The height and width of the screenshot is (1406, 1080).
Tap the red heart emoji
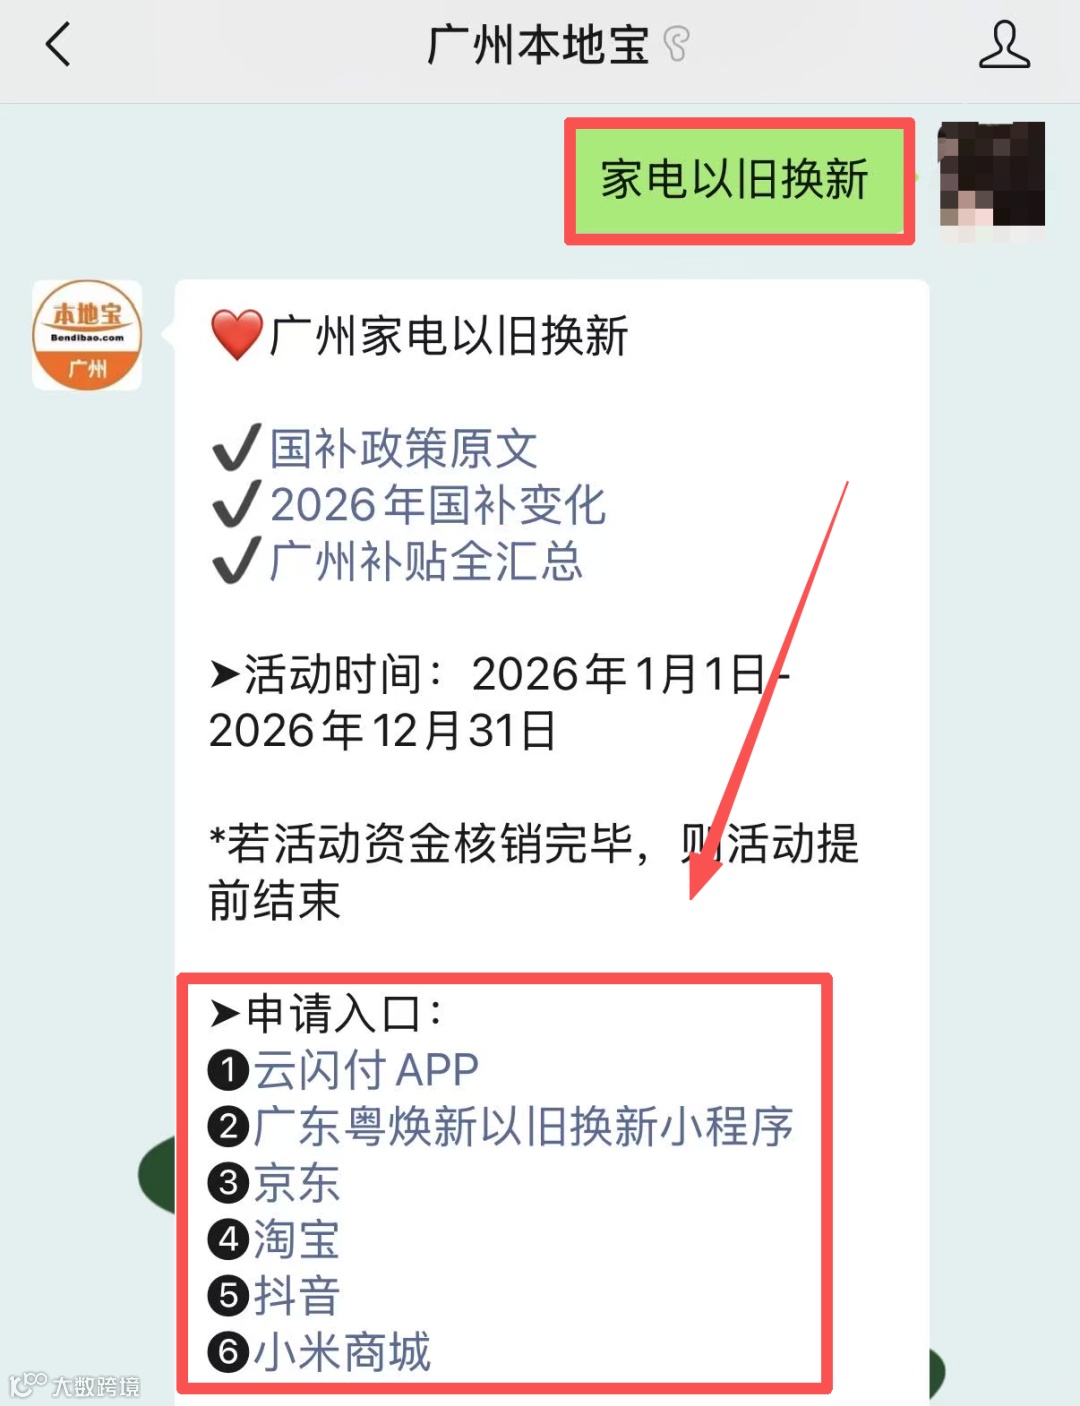point(236,335)
